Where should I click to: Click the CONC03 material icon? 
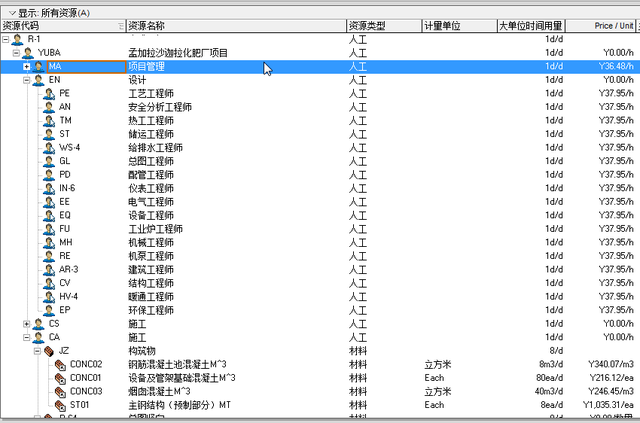(60, 392)
